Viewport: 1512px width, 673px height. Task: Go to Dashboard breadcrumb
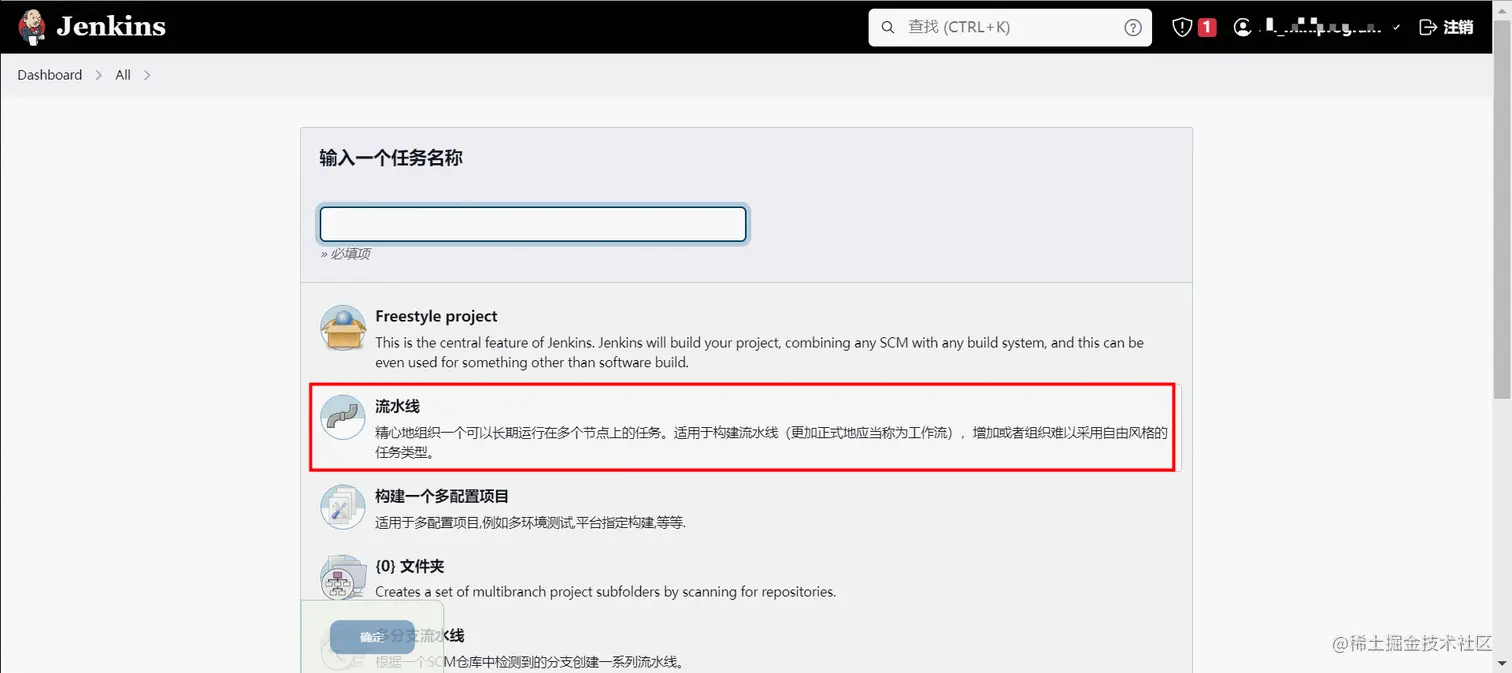point(50,75)
